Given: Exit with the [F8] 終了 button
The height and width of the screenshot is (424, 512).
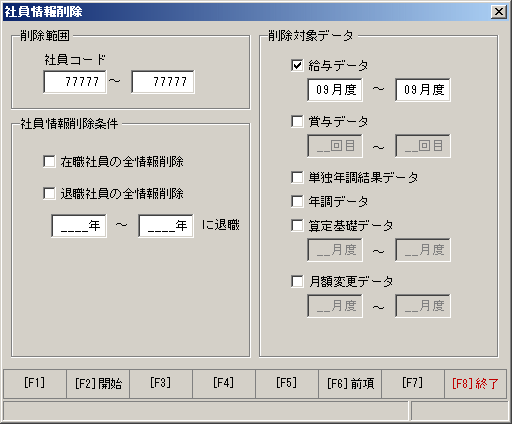Looking at the screenshot, I should pyautogui.click(x=476, y=384).
